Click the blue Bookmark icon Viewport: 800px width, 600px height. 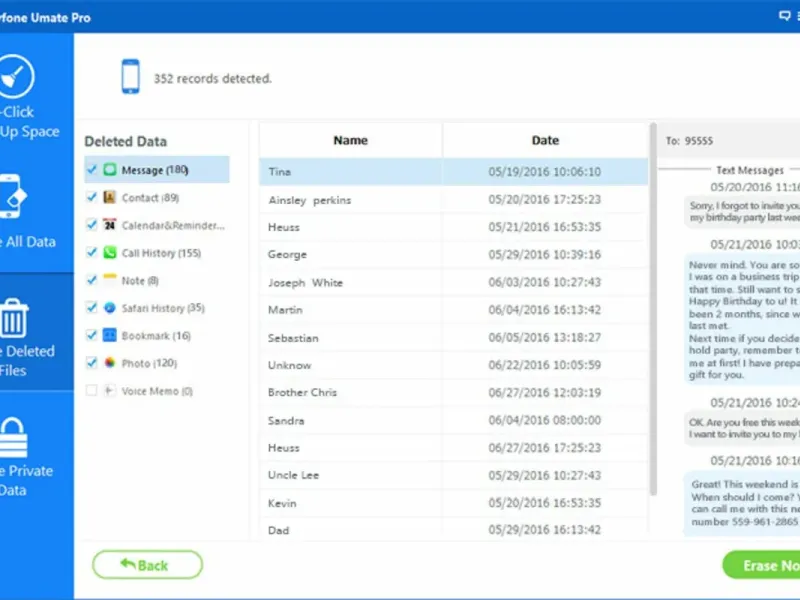(110, 335)
